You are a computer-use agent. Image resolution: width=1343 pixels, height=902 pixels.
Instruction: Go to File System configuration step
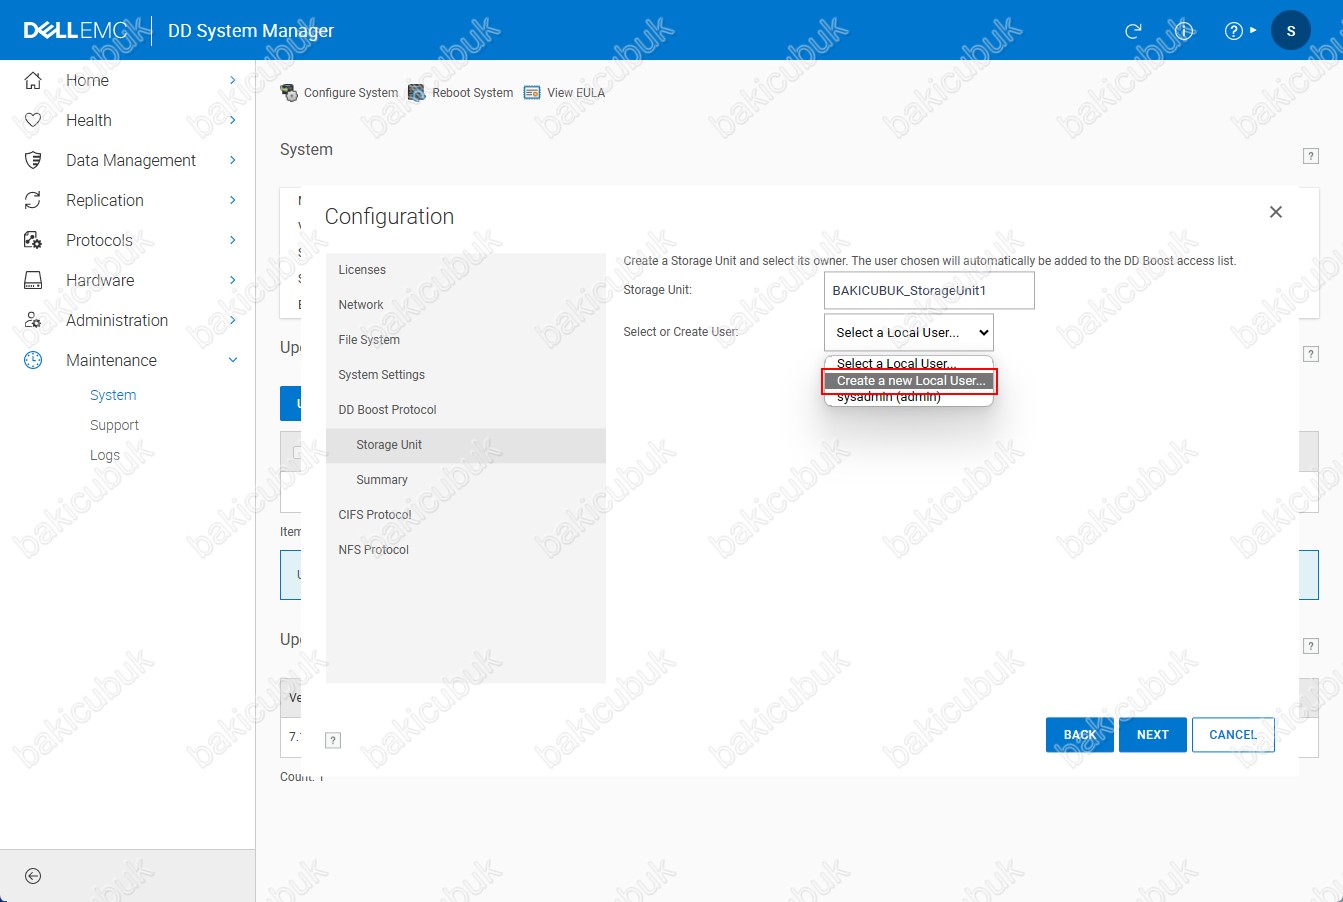point(466,340)
